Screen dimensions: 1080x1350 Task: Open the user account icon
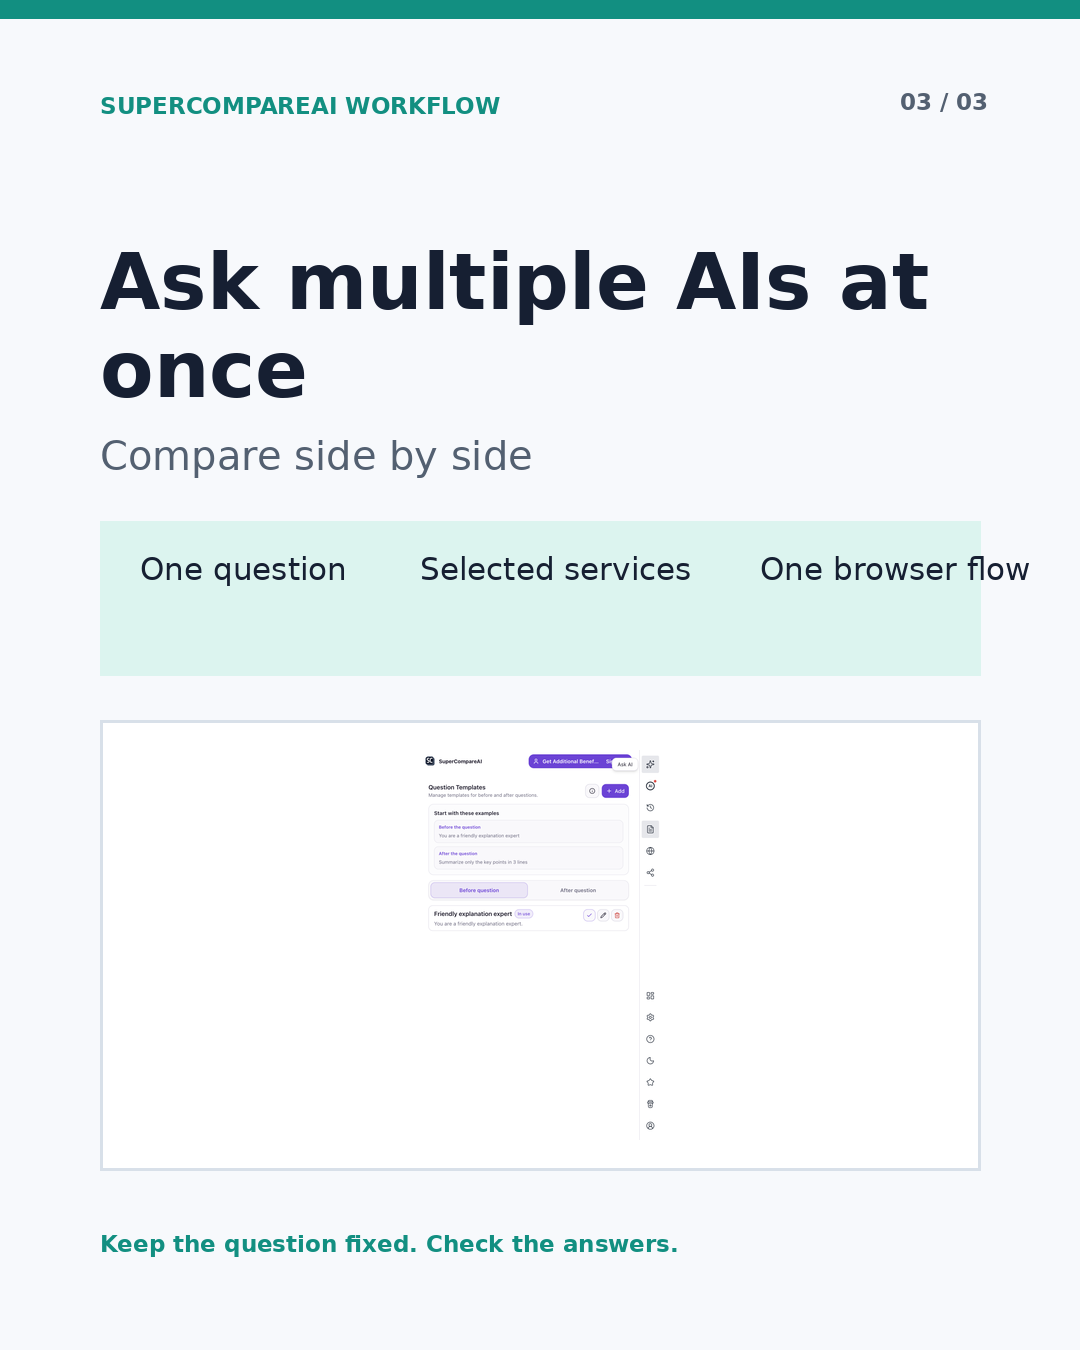click(650, 1126)
